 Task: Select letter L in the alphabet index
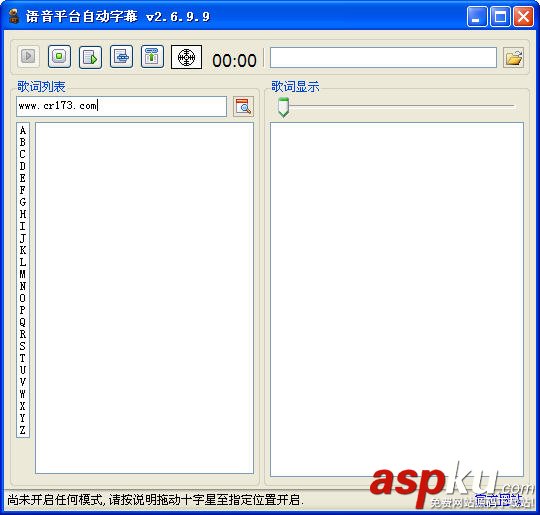[x=23, y=262]
